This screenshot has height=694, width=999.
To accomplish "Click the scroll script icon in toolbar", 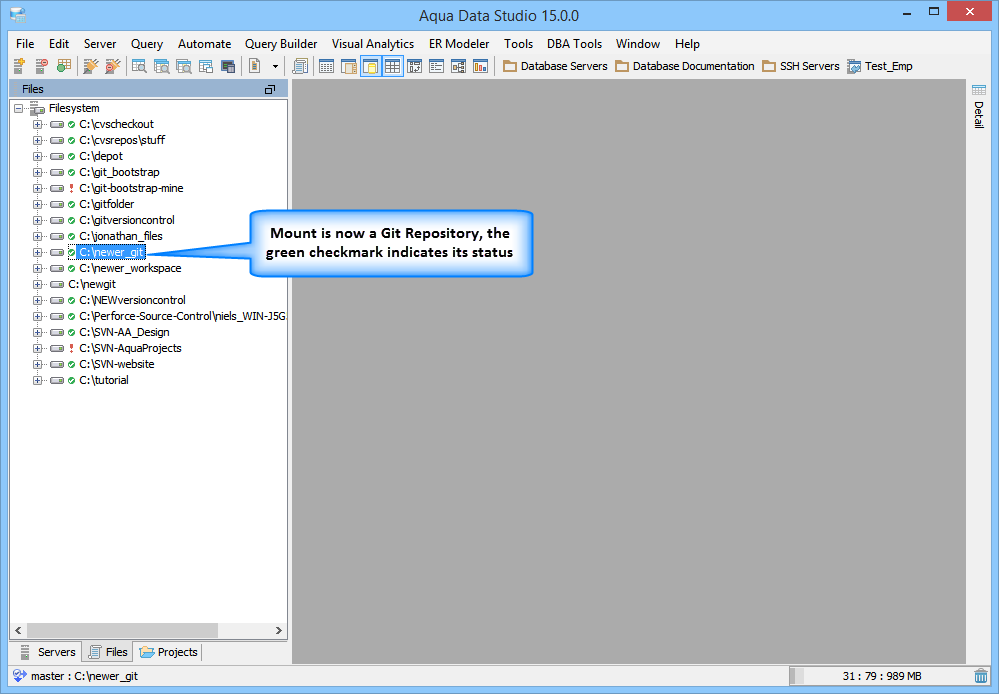I will pos(299,66).
